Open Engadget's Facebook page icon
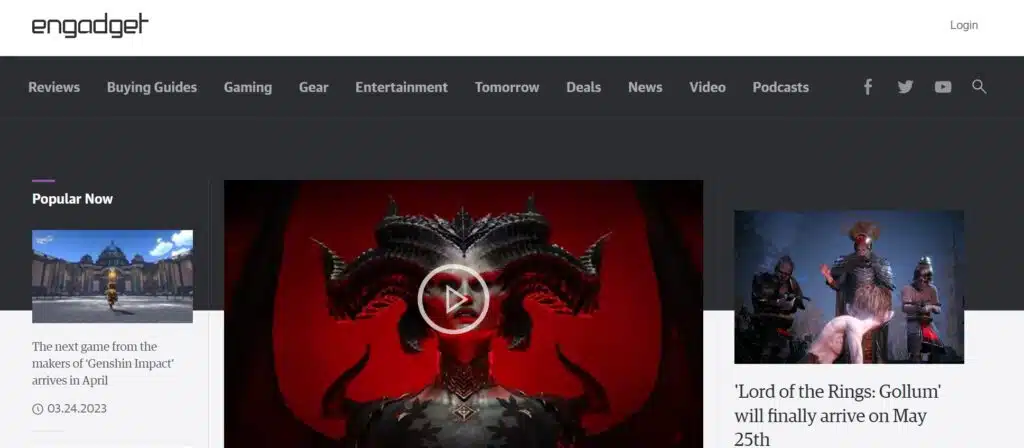Screen dimensions: 1024x448 (x=867, y=87)
